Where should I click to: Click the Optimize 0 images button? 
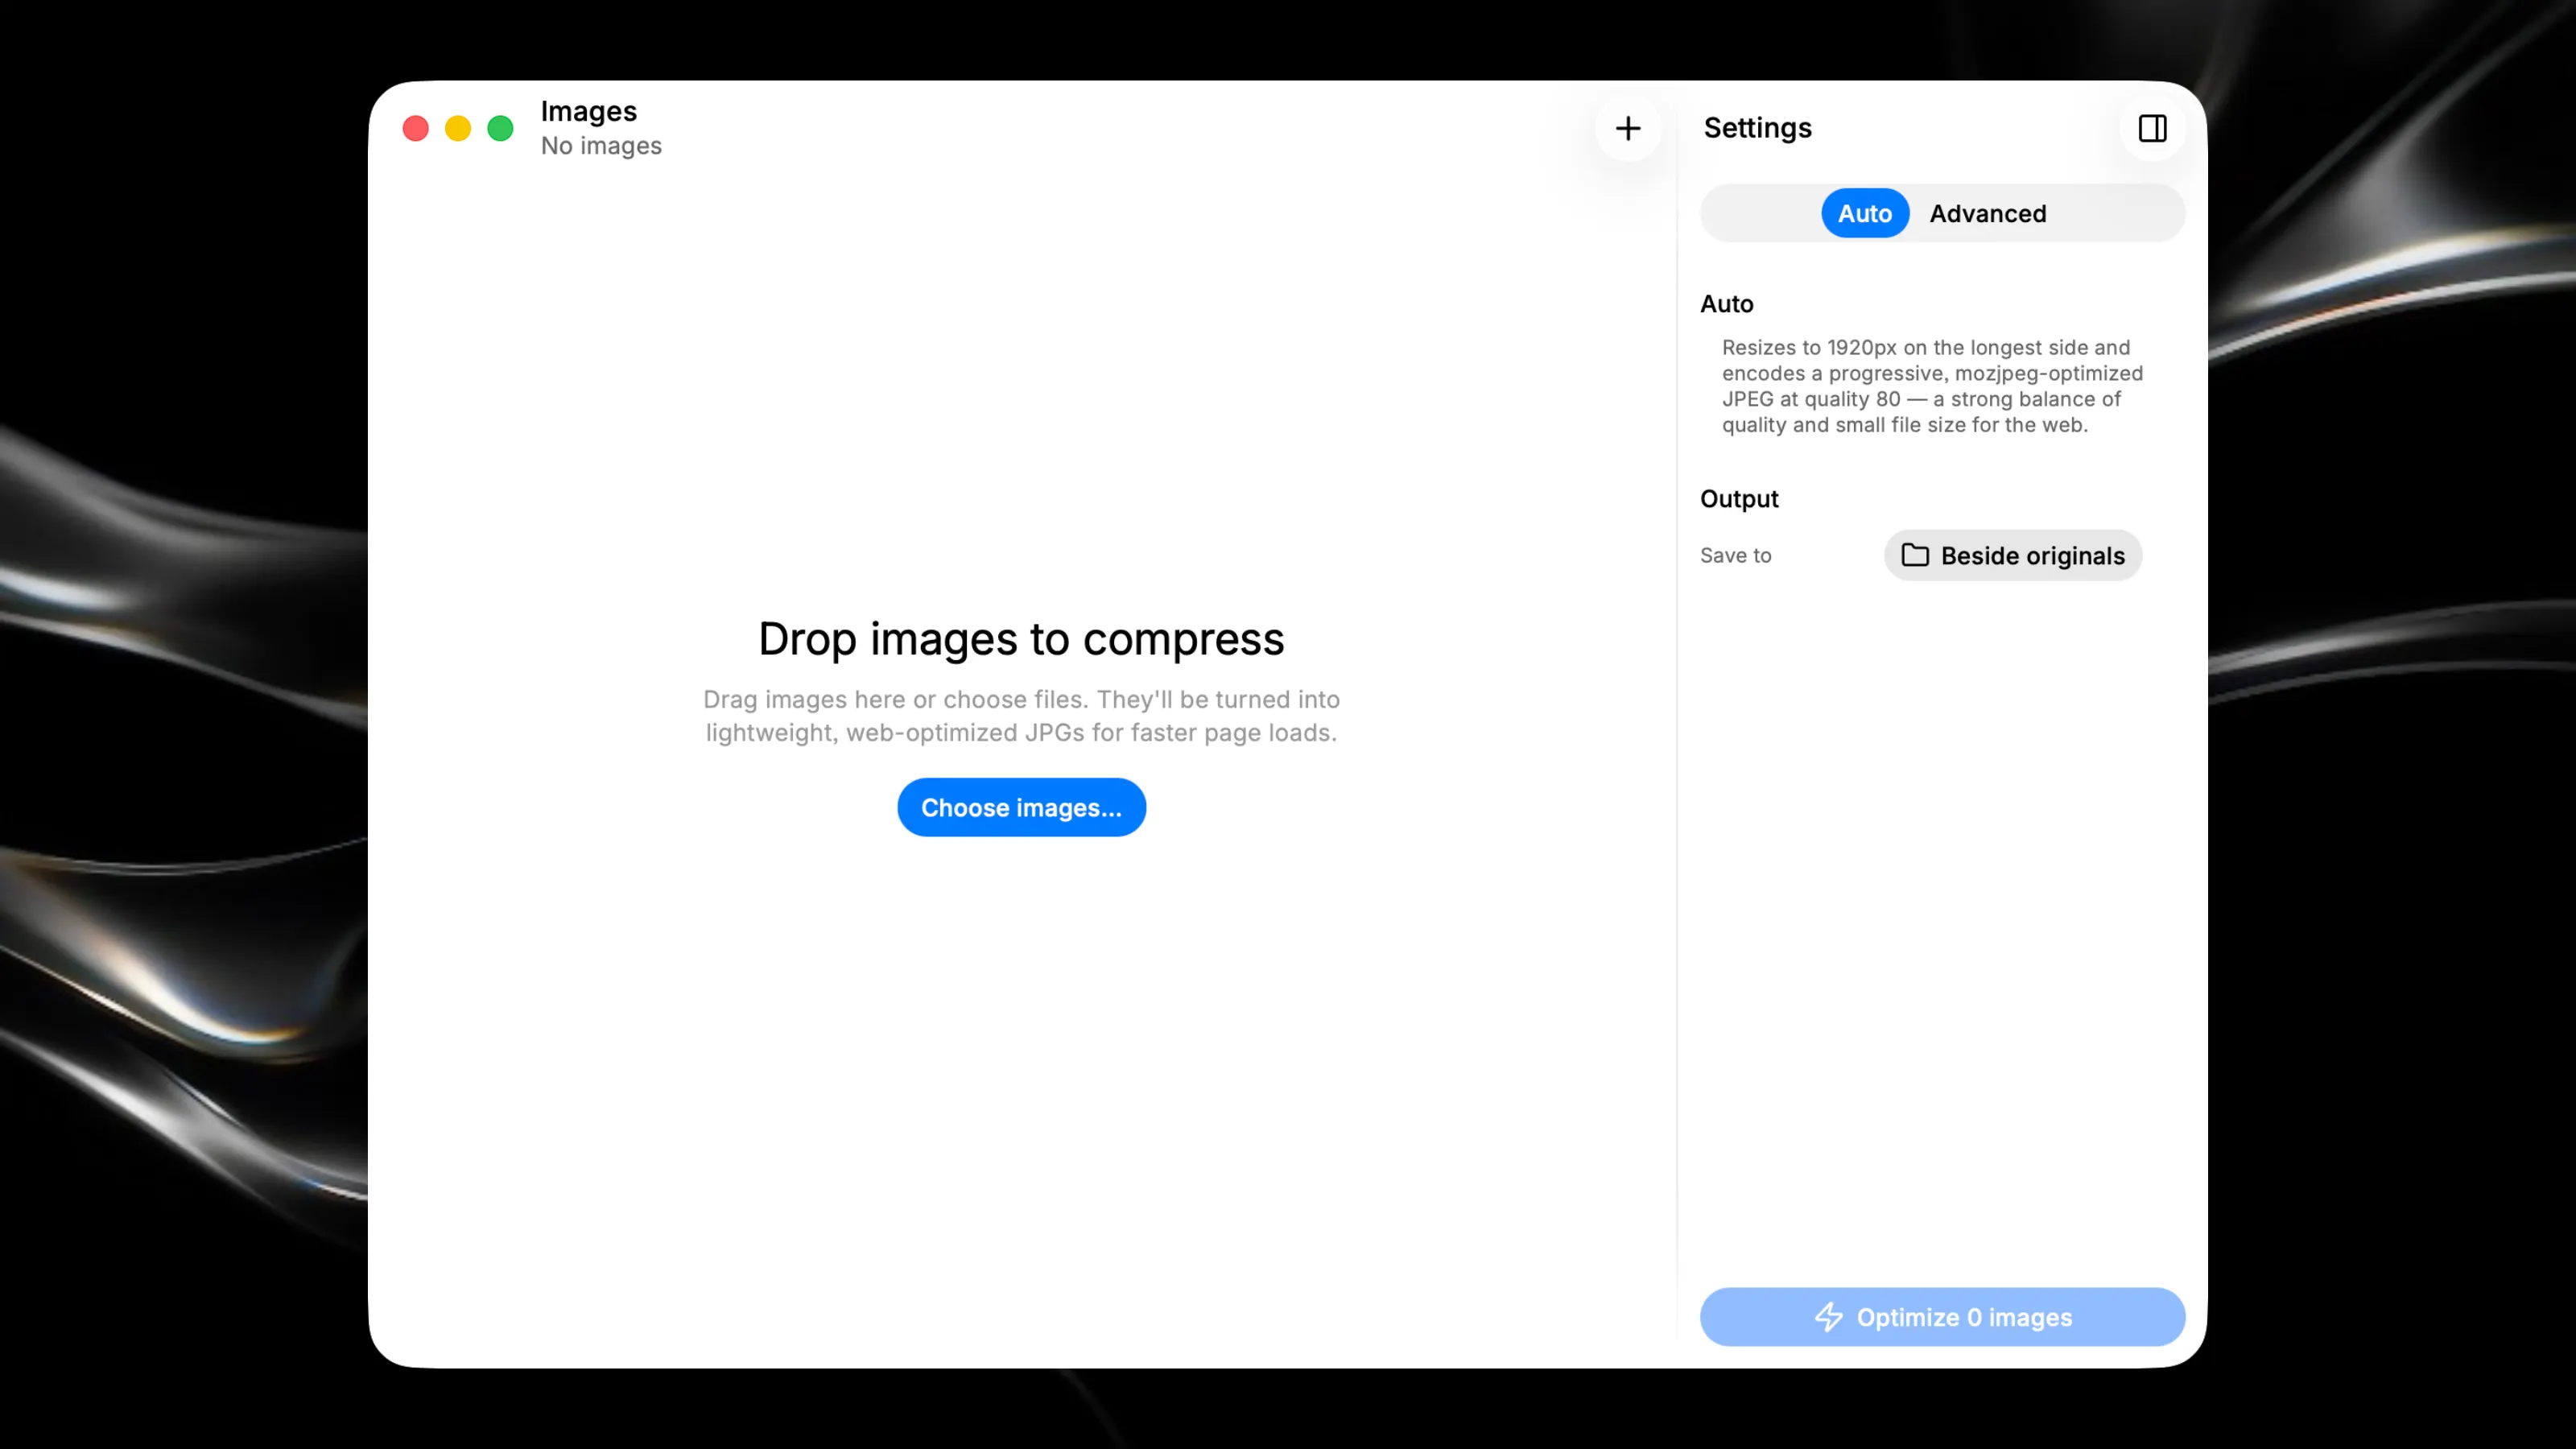pyautogui.click(x=1942, y=1317)
